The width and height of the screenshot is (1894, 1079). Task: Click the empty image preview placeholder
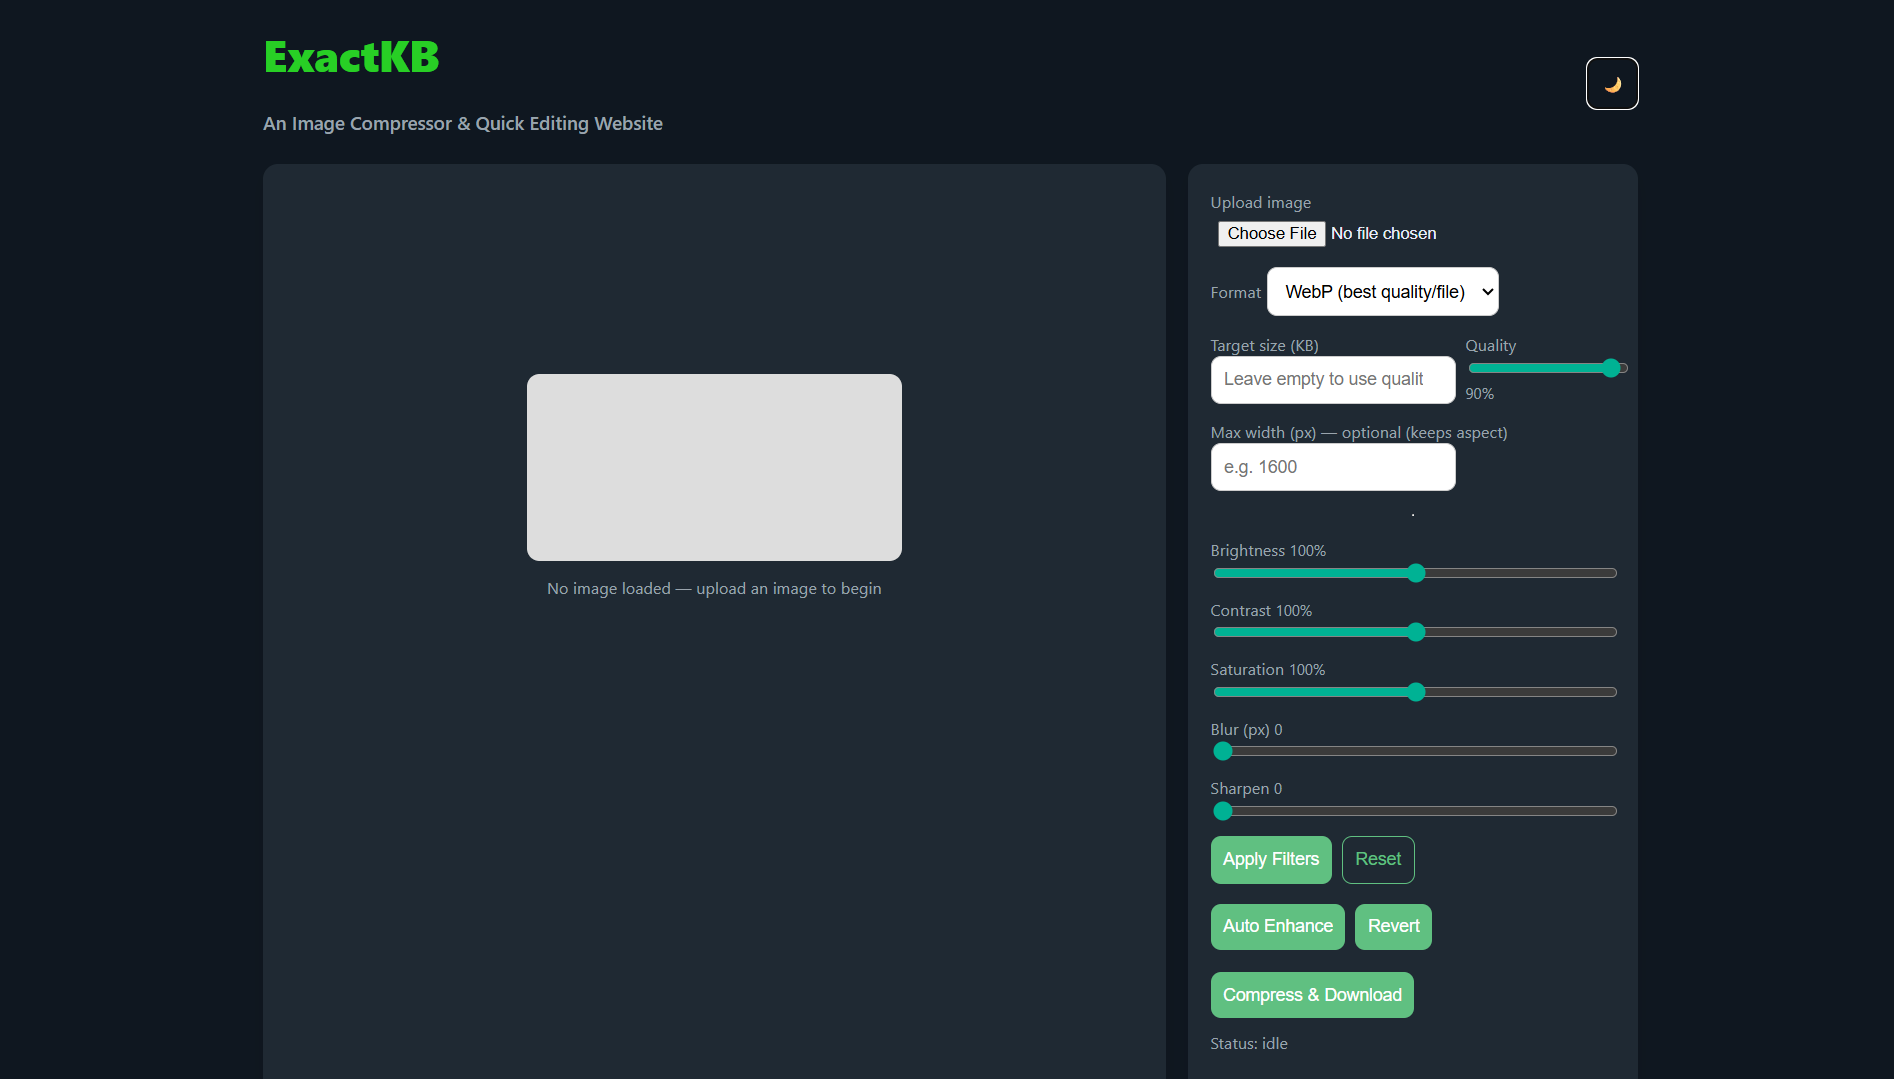(x=714, y=467)
